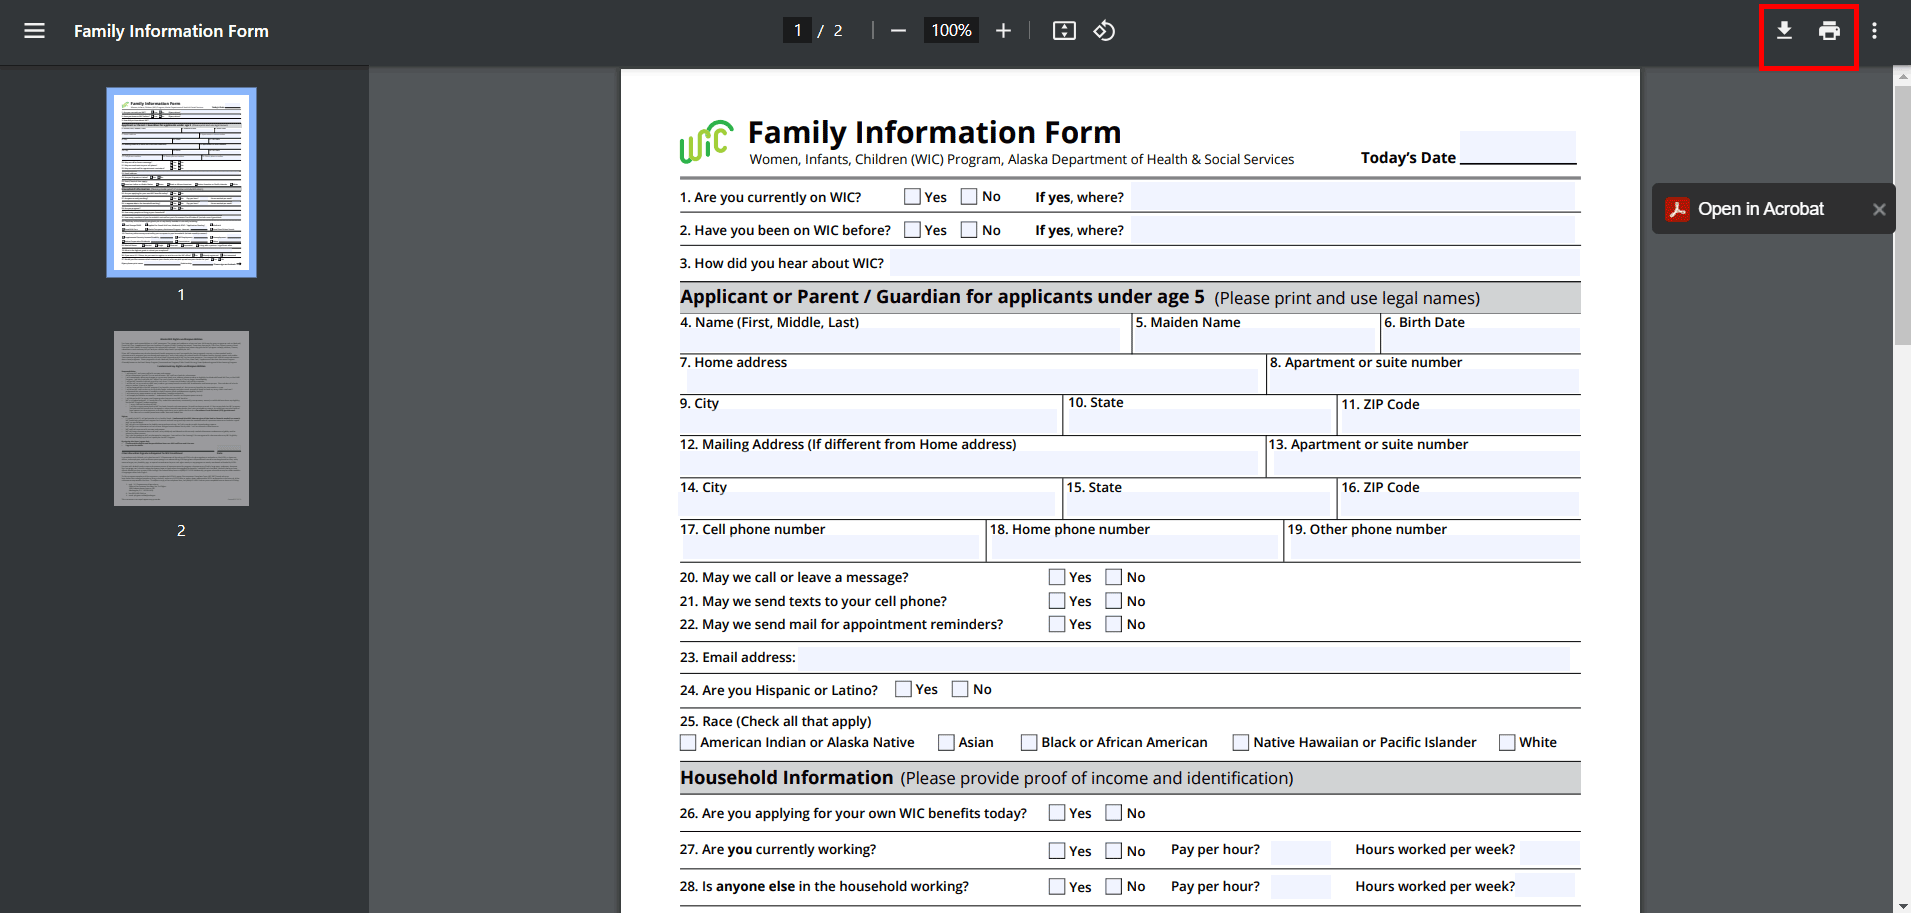Click the Cell phone number field
Image resolution: width=1911 pixels, height=913 pixels.
click(x=829, y=547)
